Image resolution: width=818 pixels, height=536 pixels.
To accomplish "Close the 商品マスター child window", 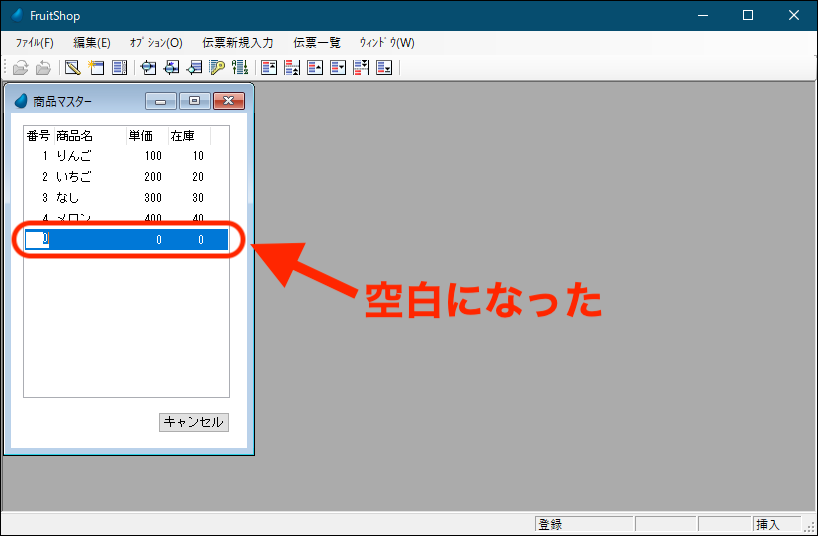I will [229, 101].
